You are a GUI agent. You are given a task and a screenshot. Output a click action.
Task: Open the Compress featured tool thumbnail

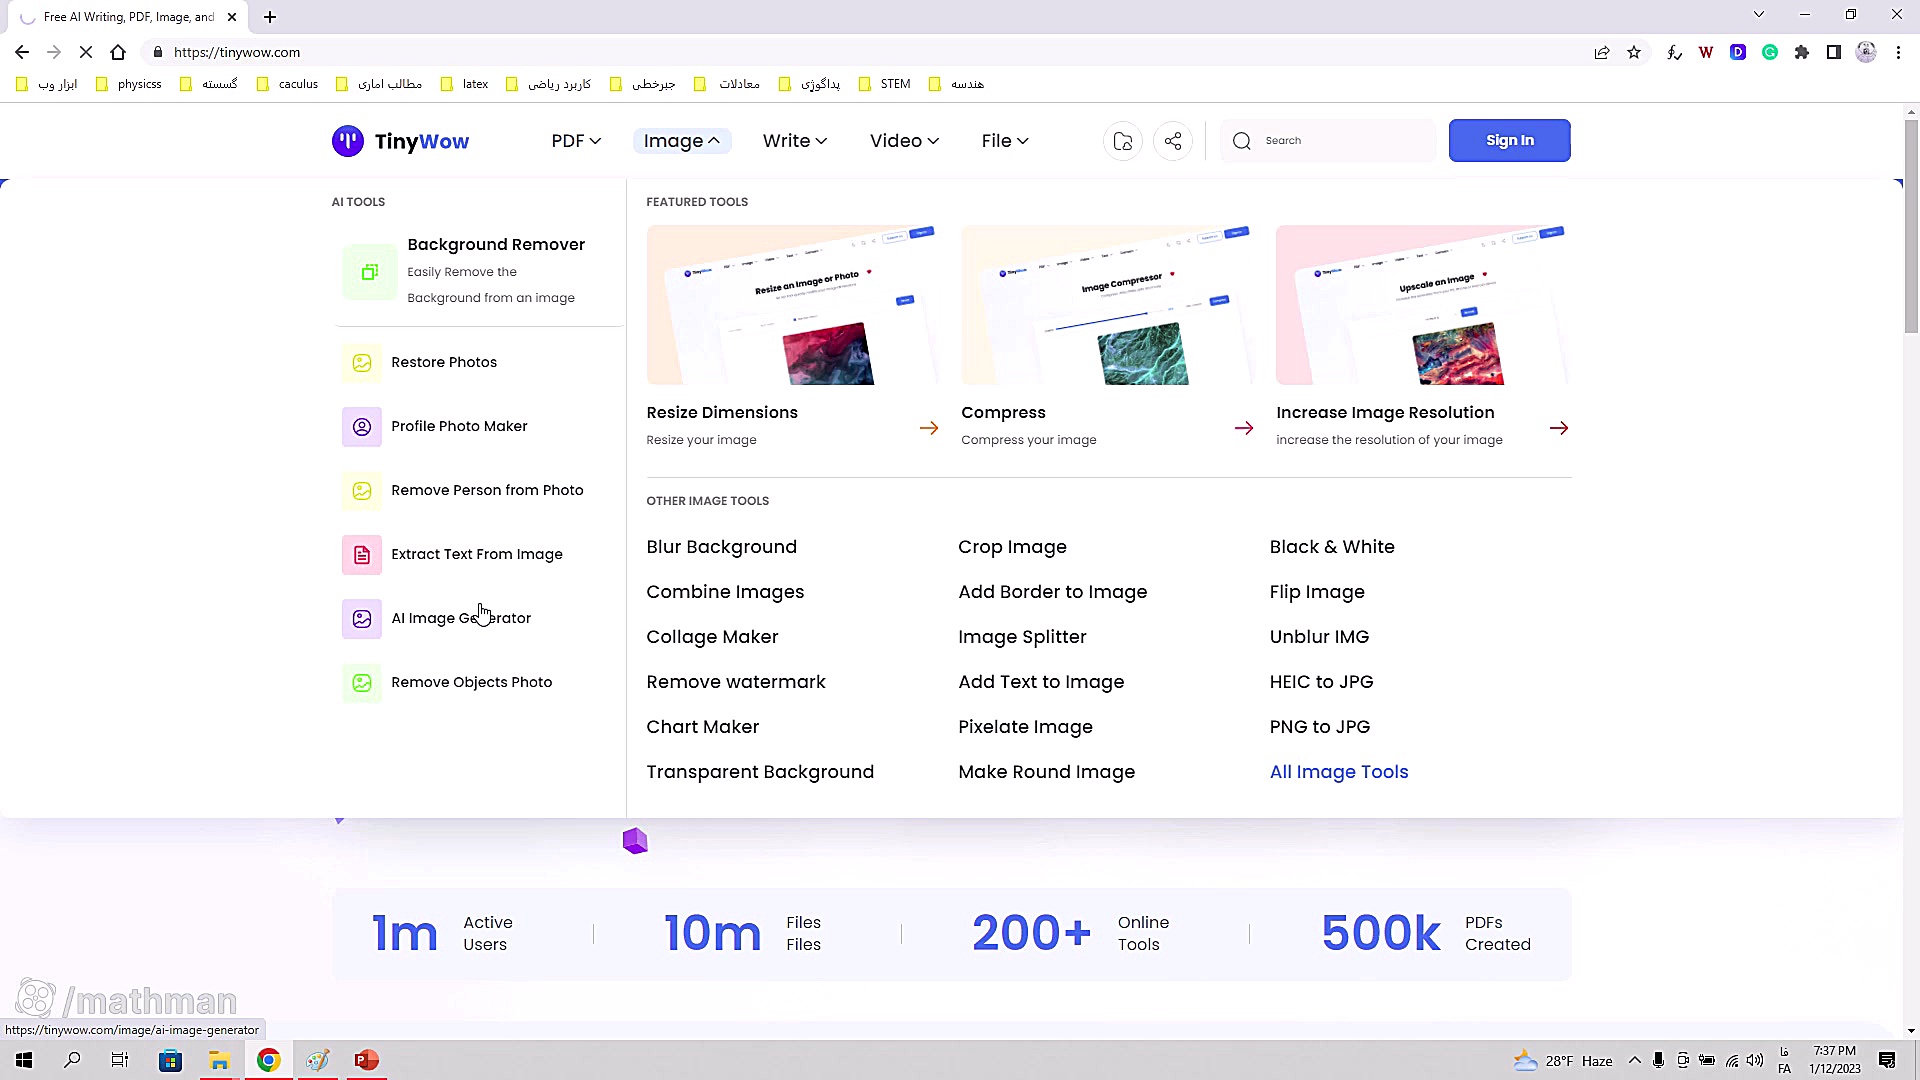tap(1107, 305)
